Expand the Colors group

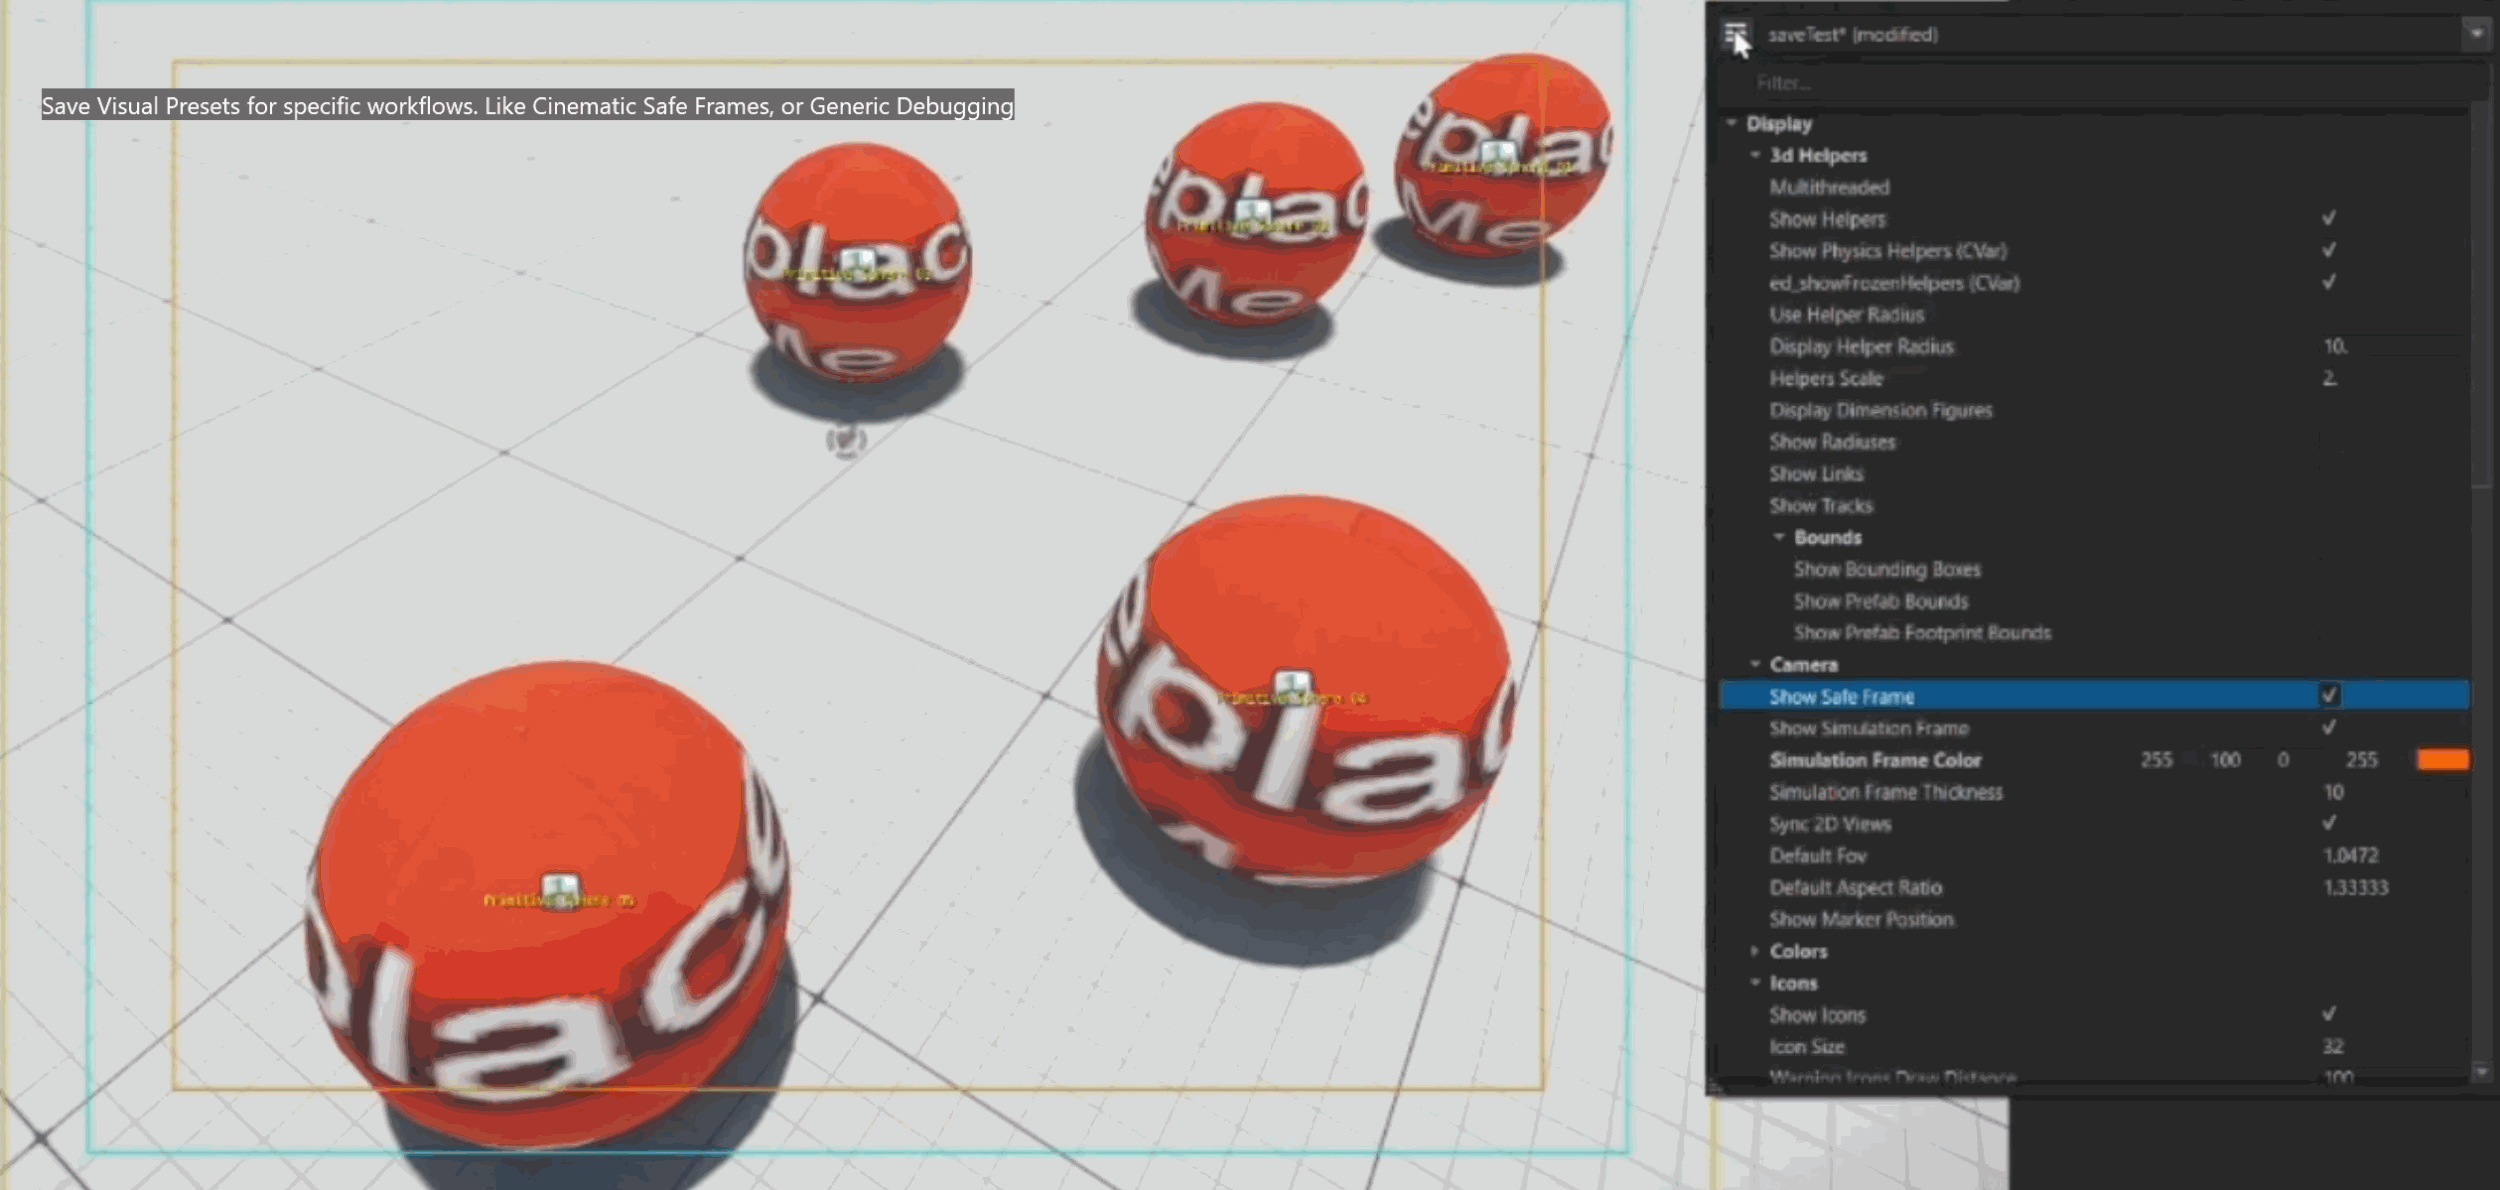coord(1755,951)
